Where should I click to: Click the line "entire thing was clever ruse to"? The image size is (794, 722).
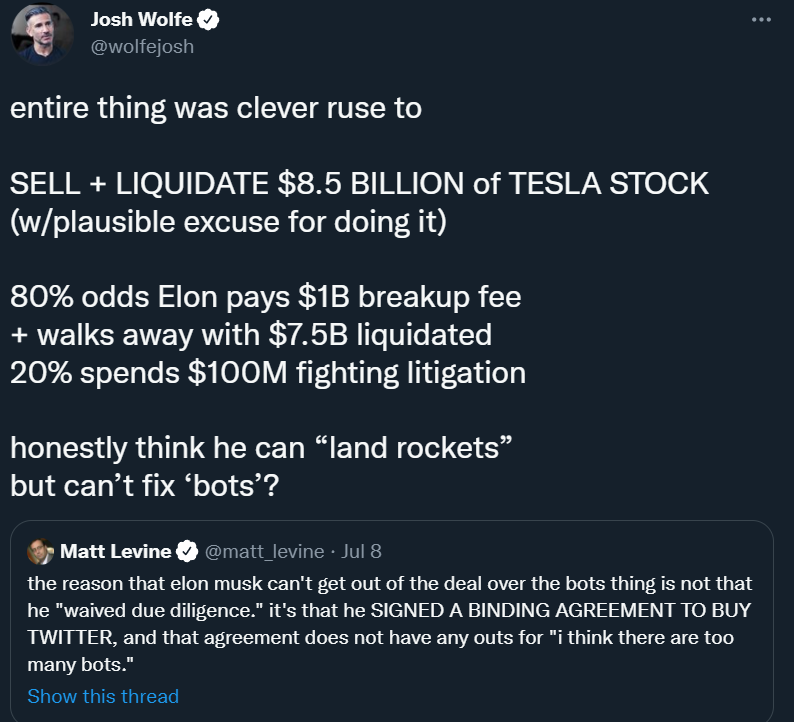pyautogui.click(x=216, y=108)
